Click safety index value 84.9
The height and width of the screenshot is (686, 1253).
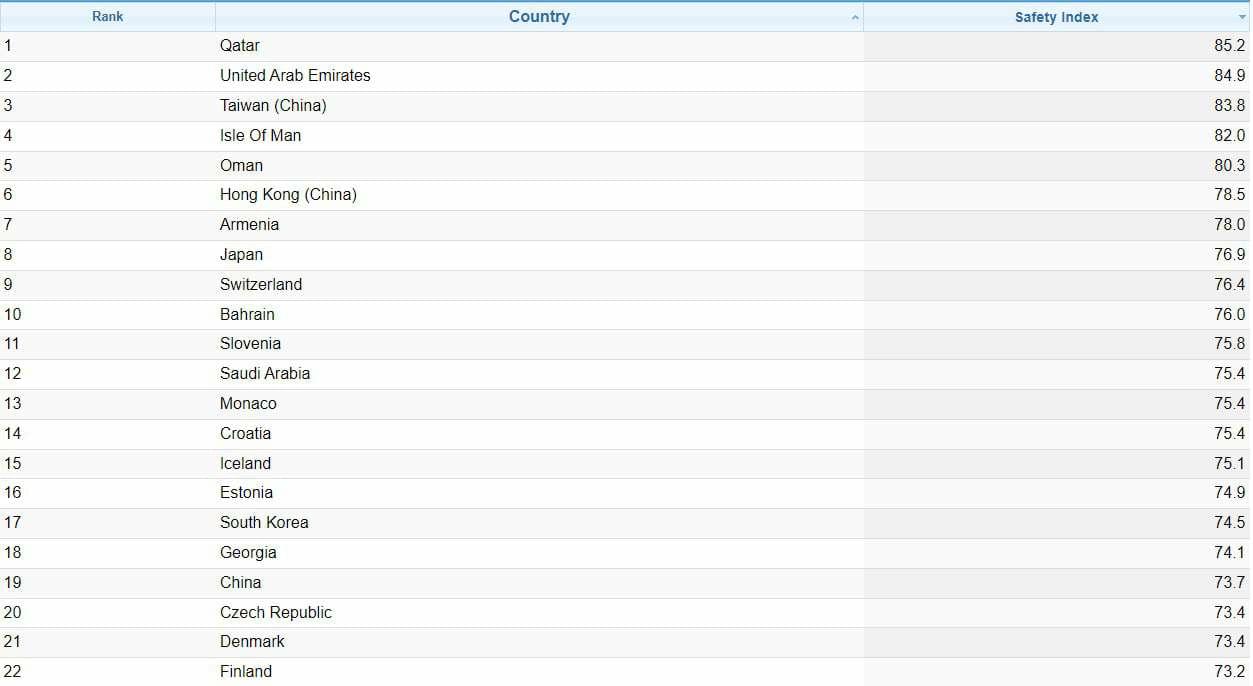coord(1230,76)
